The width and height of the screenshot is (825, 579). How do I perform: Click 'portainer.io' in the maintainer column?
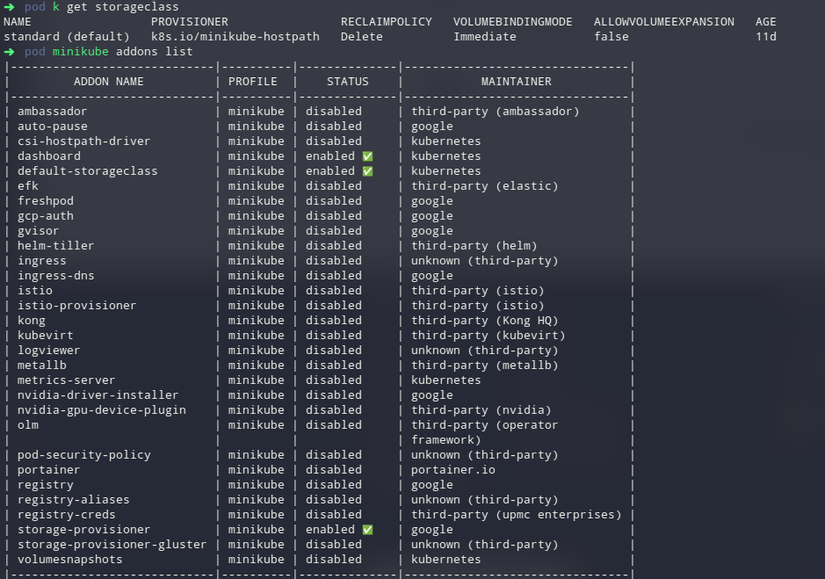click(453, 470)
